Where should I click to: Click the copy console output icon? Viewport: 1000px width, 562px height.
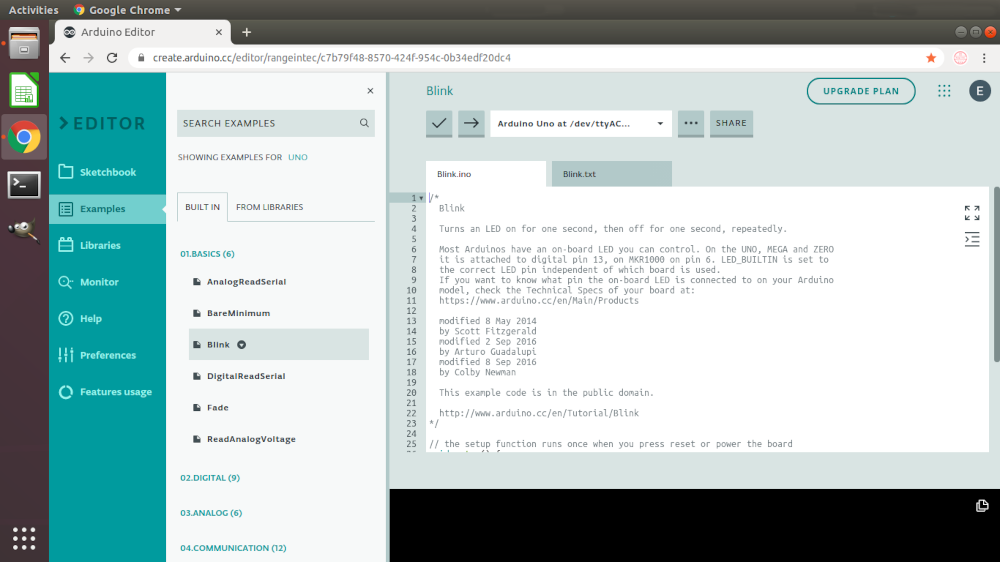pyautogui.click(x=982, y=506)
